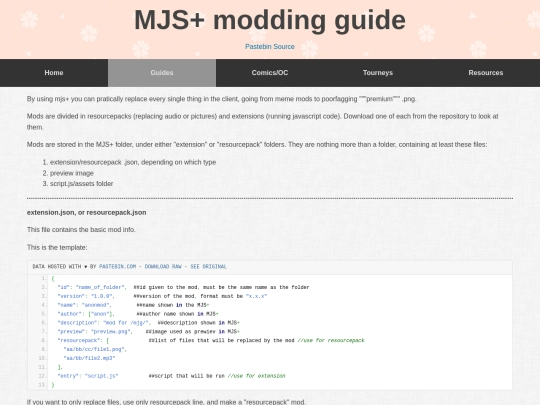
Task: Open the Resources nav tab
Action: click(x=486, y=73)
